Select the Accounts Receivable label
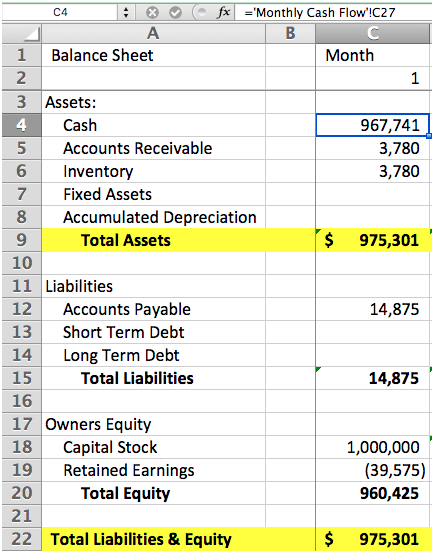Image resolution: width=434 pixels, height=551 pixels. tap(153, 148)
